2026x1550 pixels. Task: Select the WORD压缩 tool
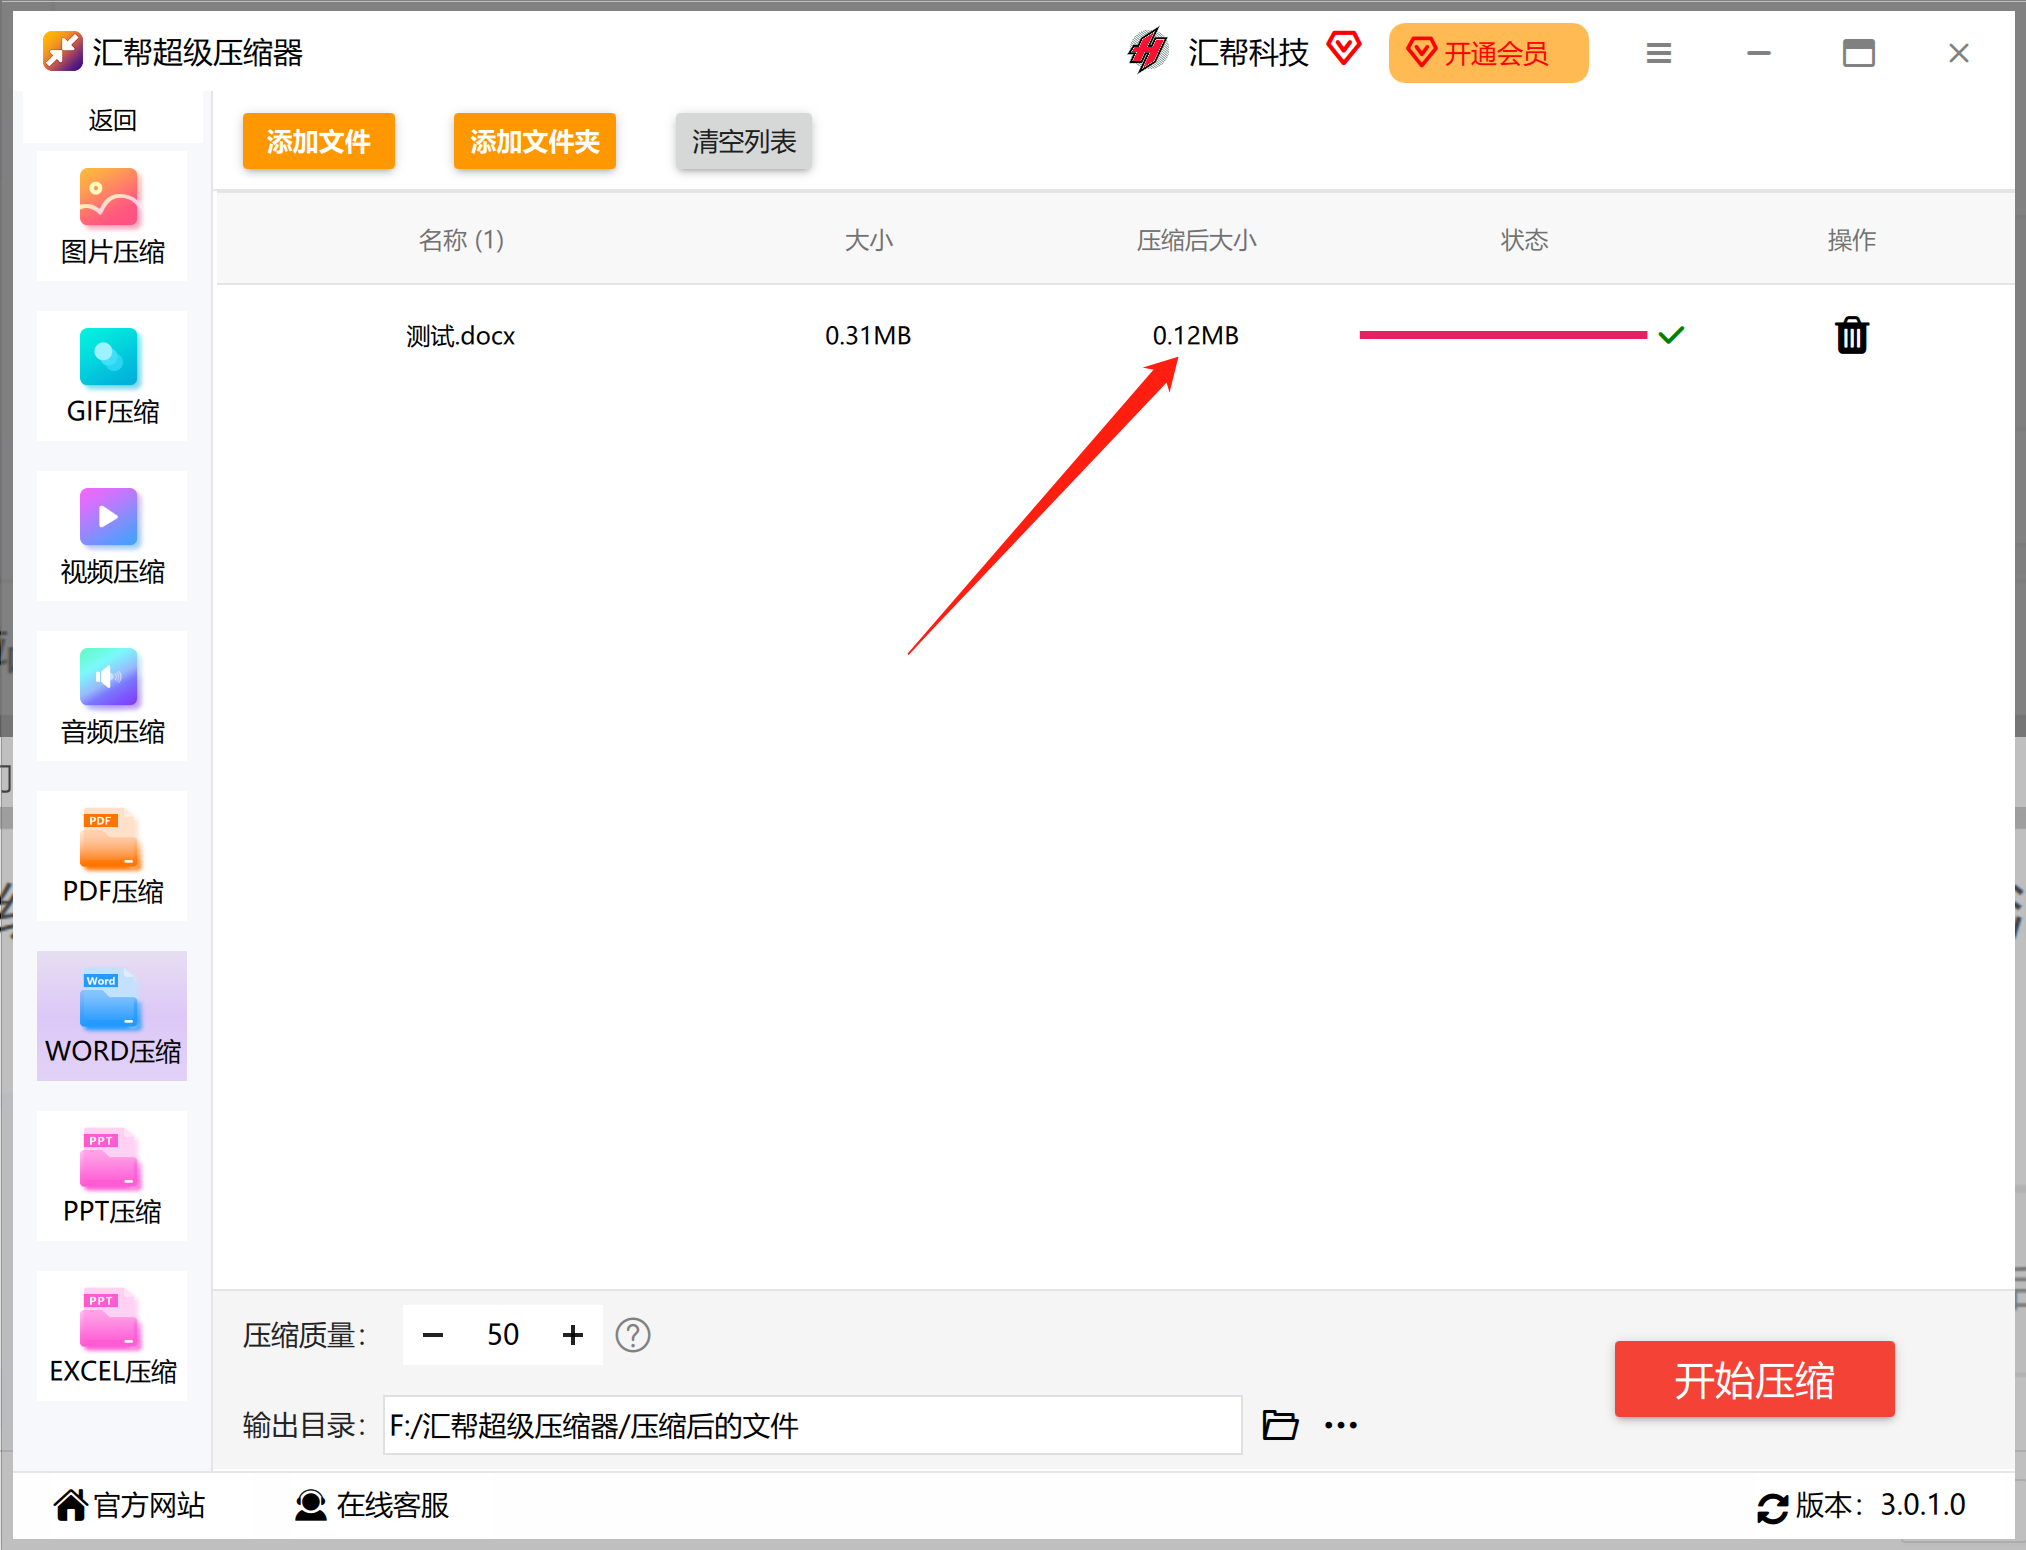(112, 1016)
